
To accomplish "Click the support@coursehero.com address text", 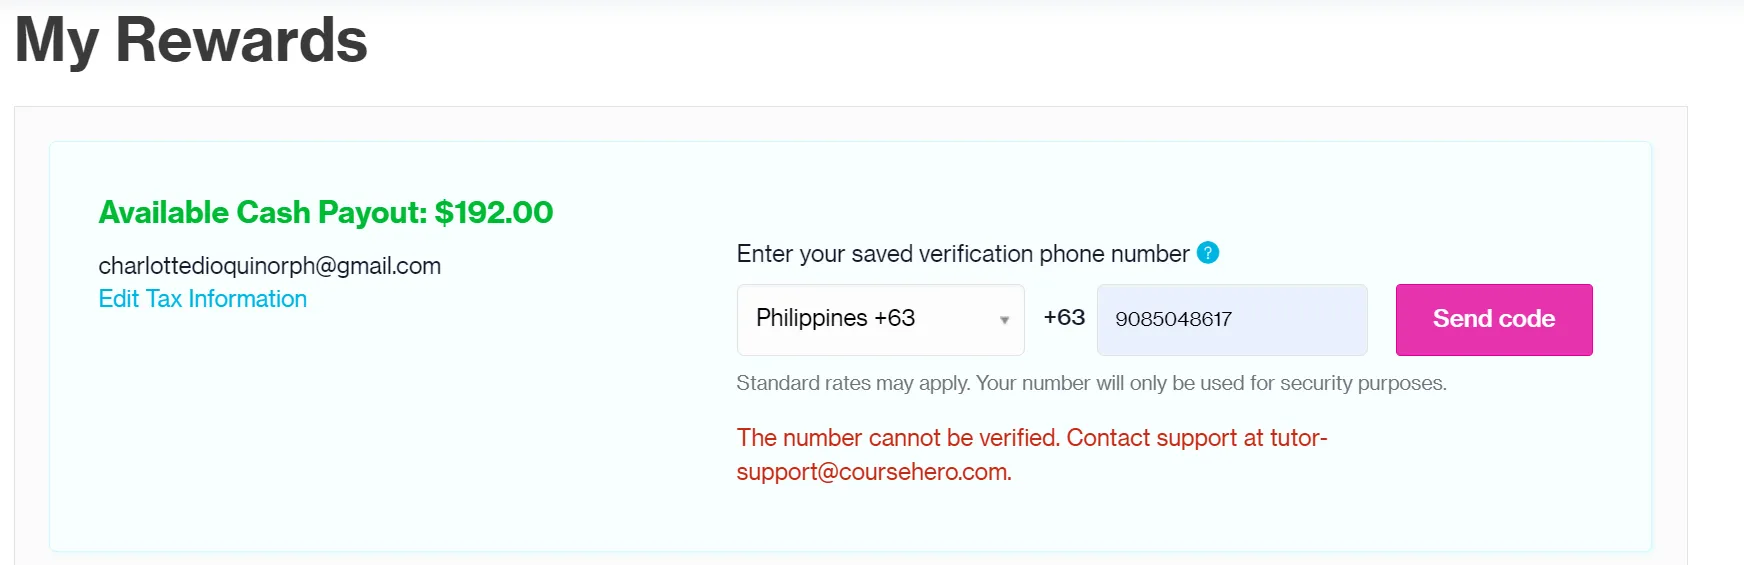I will [x=873, y=472].
